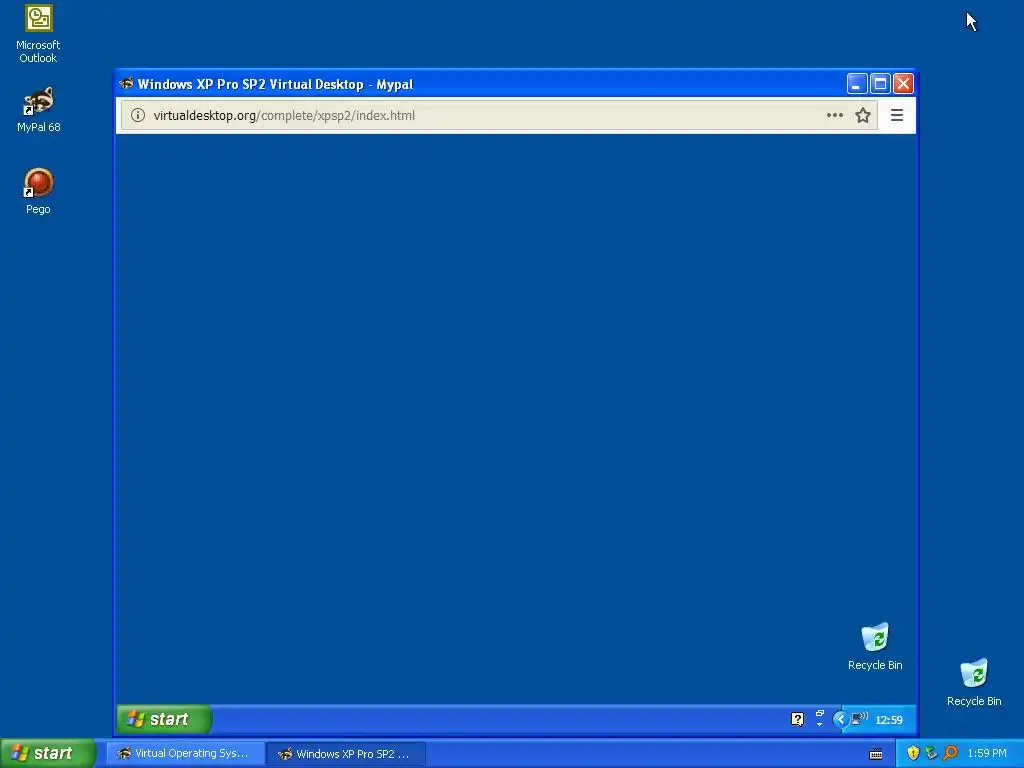The image size is (1024, 768).
Task: Click the network connection icon in virtual tray
Action: tap(859, 719)
